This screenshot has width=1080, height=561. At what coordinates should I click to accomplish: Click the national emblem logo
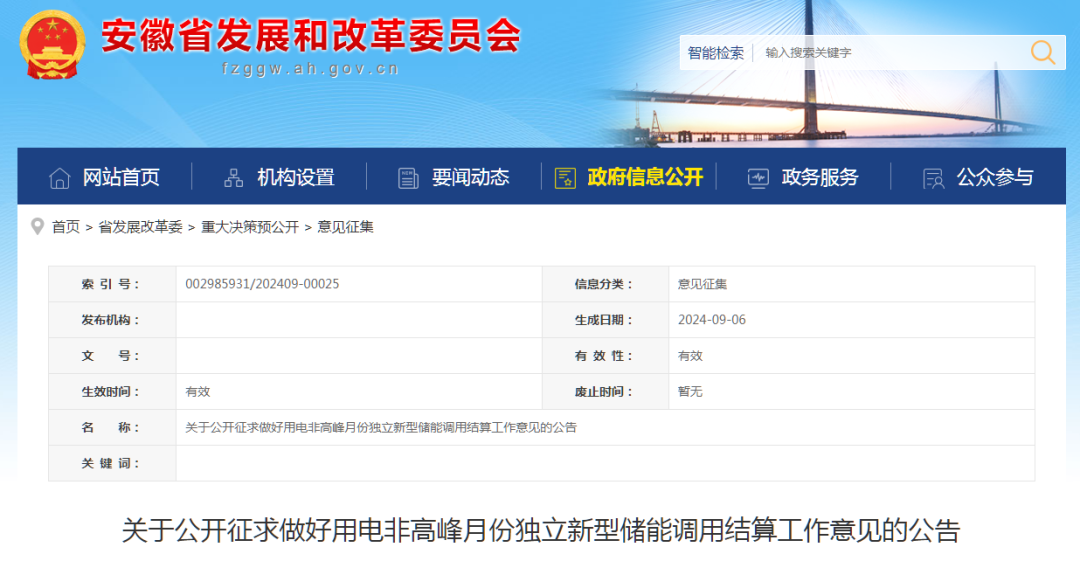(x=52, y=45)
